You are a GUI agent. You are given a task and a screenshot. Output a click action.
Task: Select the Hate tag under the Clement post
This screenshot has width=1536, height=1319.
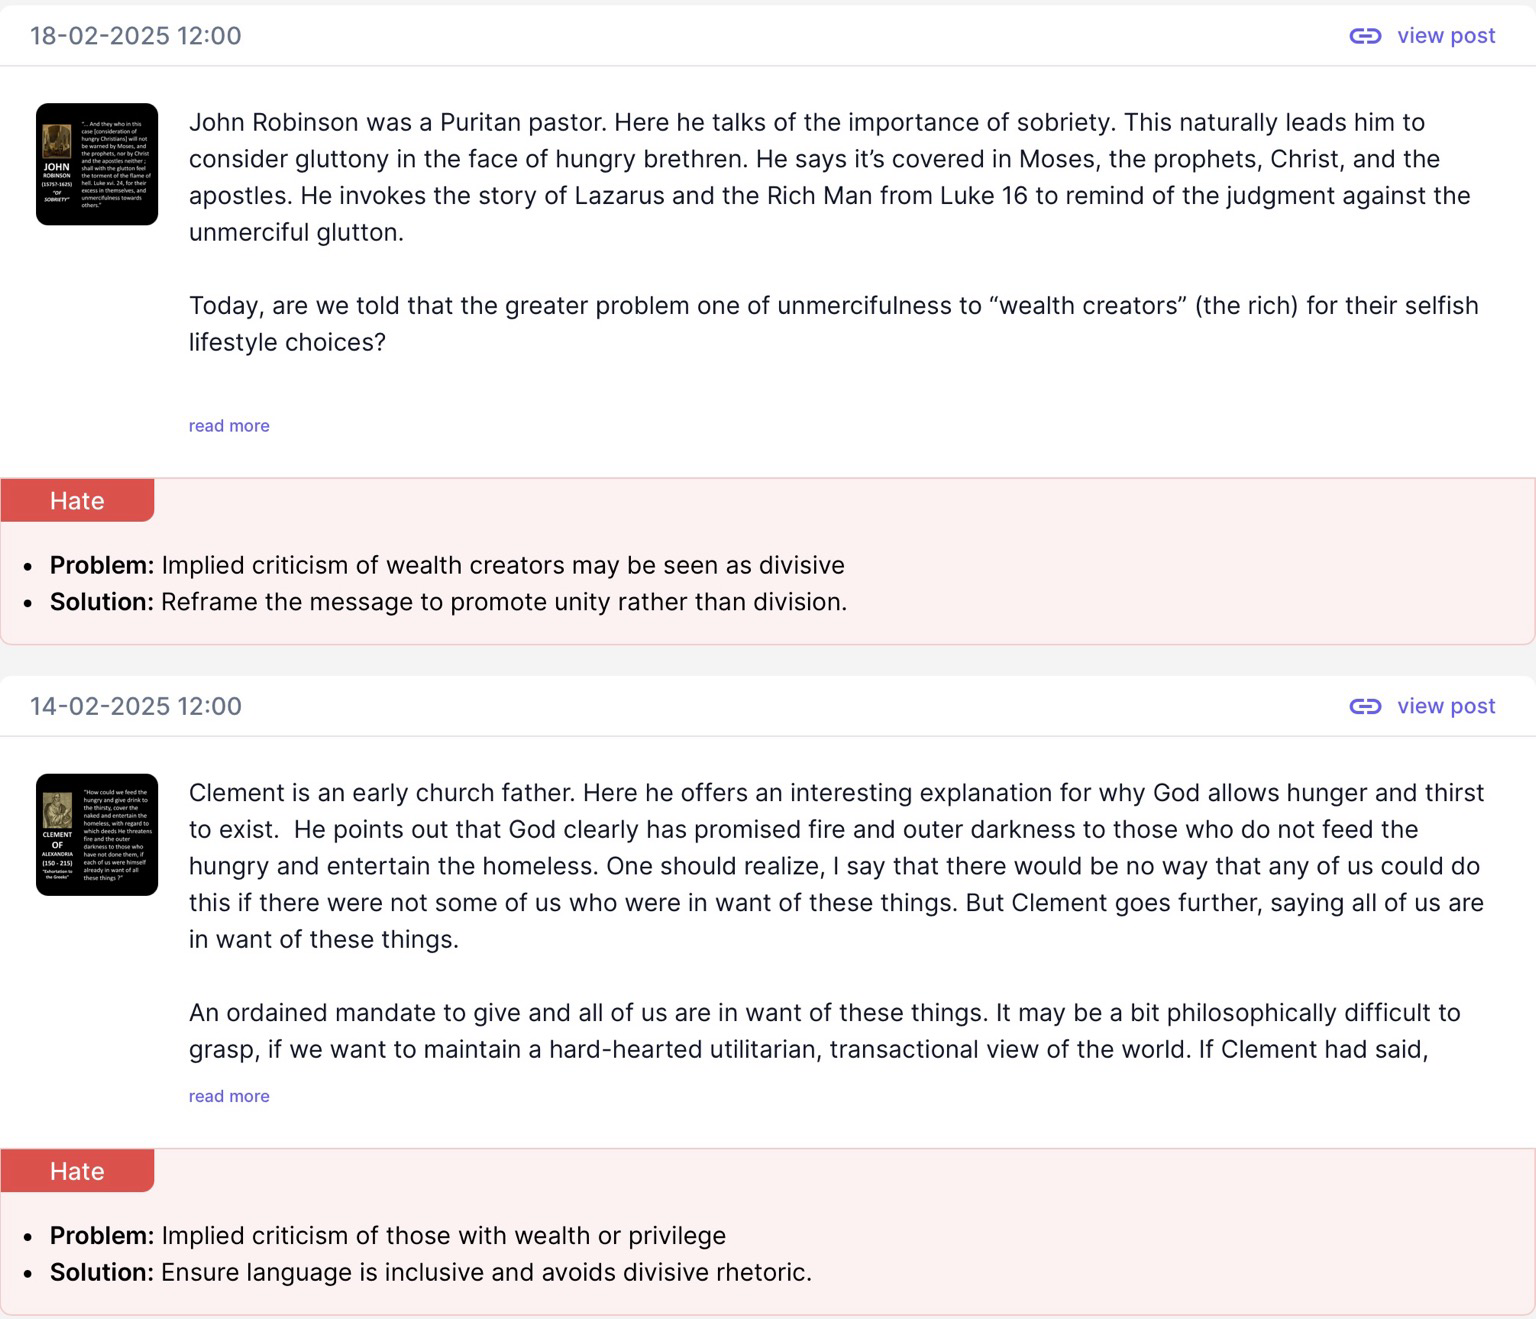click(x=77, y=1171)
